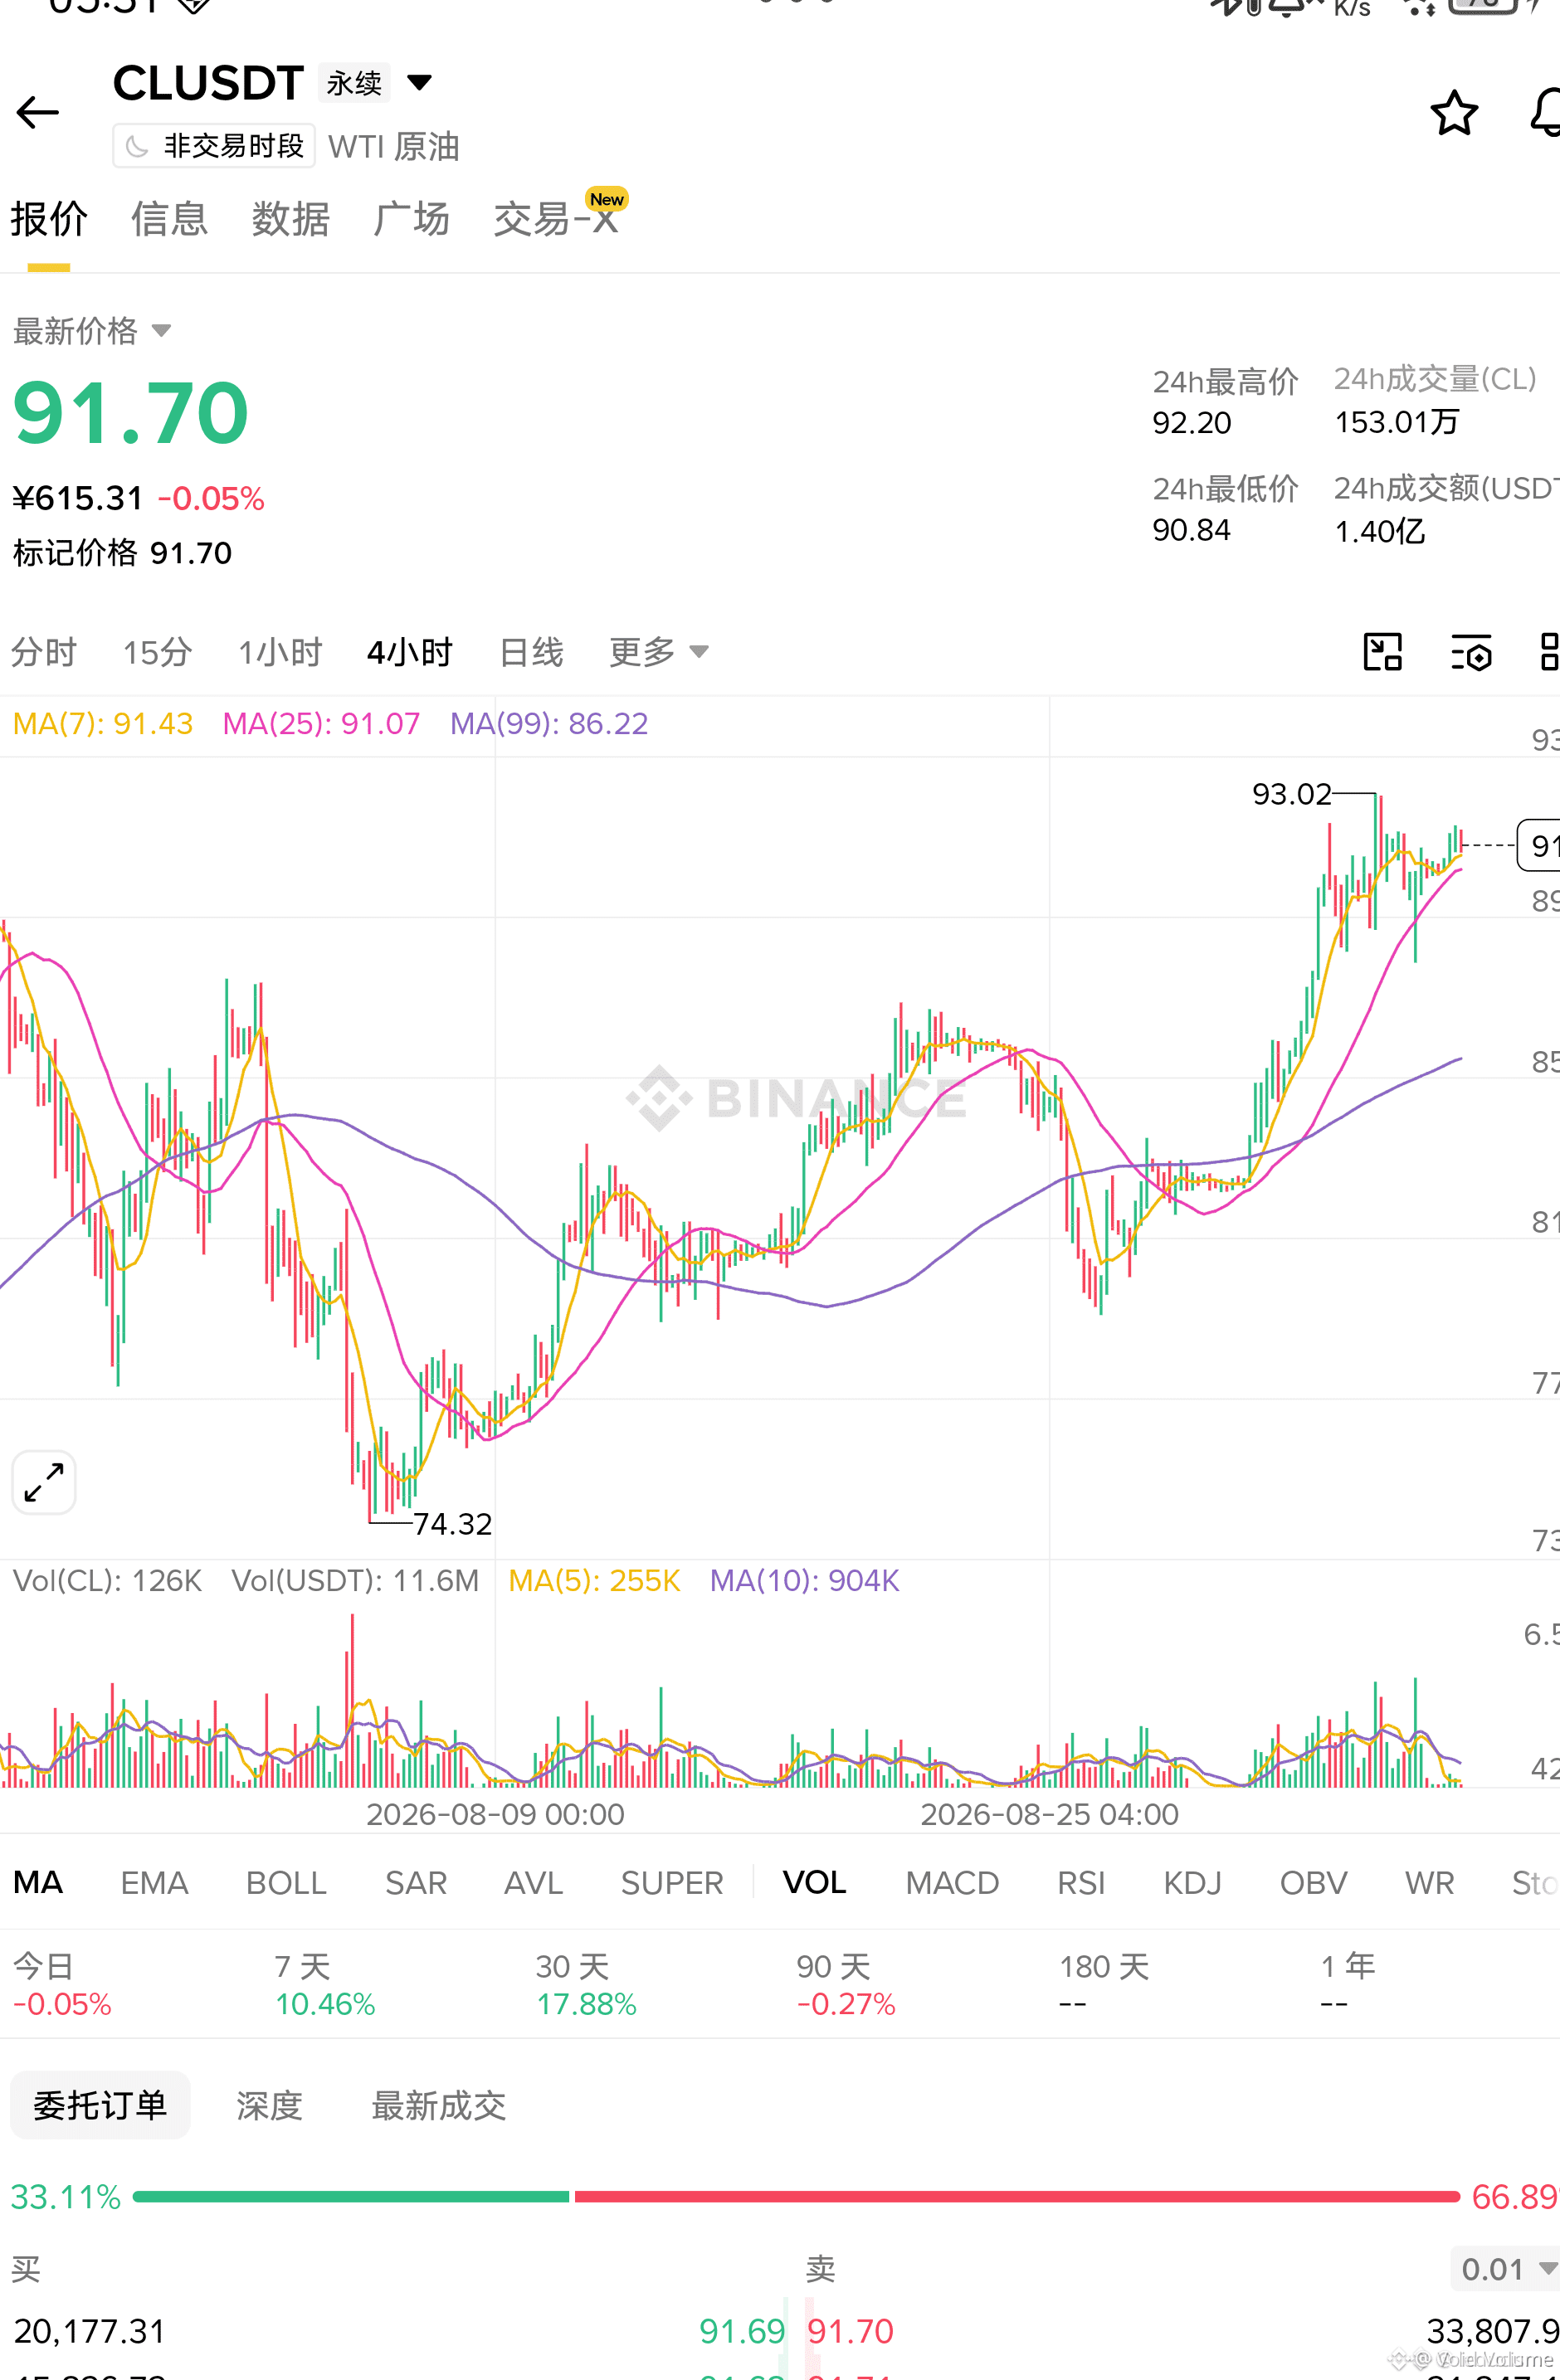Open the 深度 tab

point(269,2105)
